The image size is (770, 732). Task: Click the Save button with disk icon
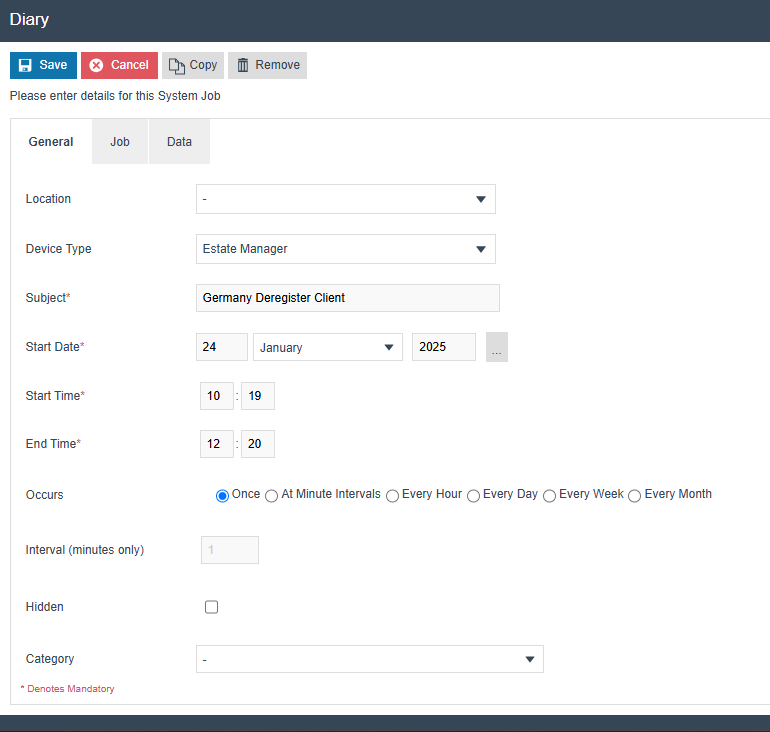(x=43, y=65)
